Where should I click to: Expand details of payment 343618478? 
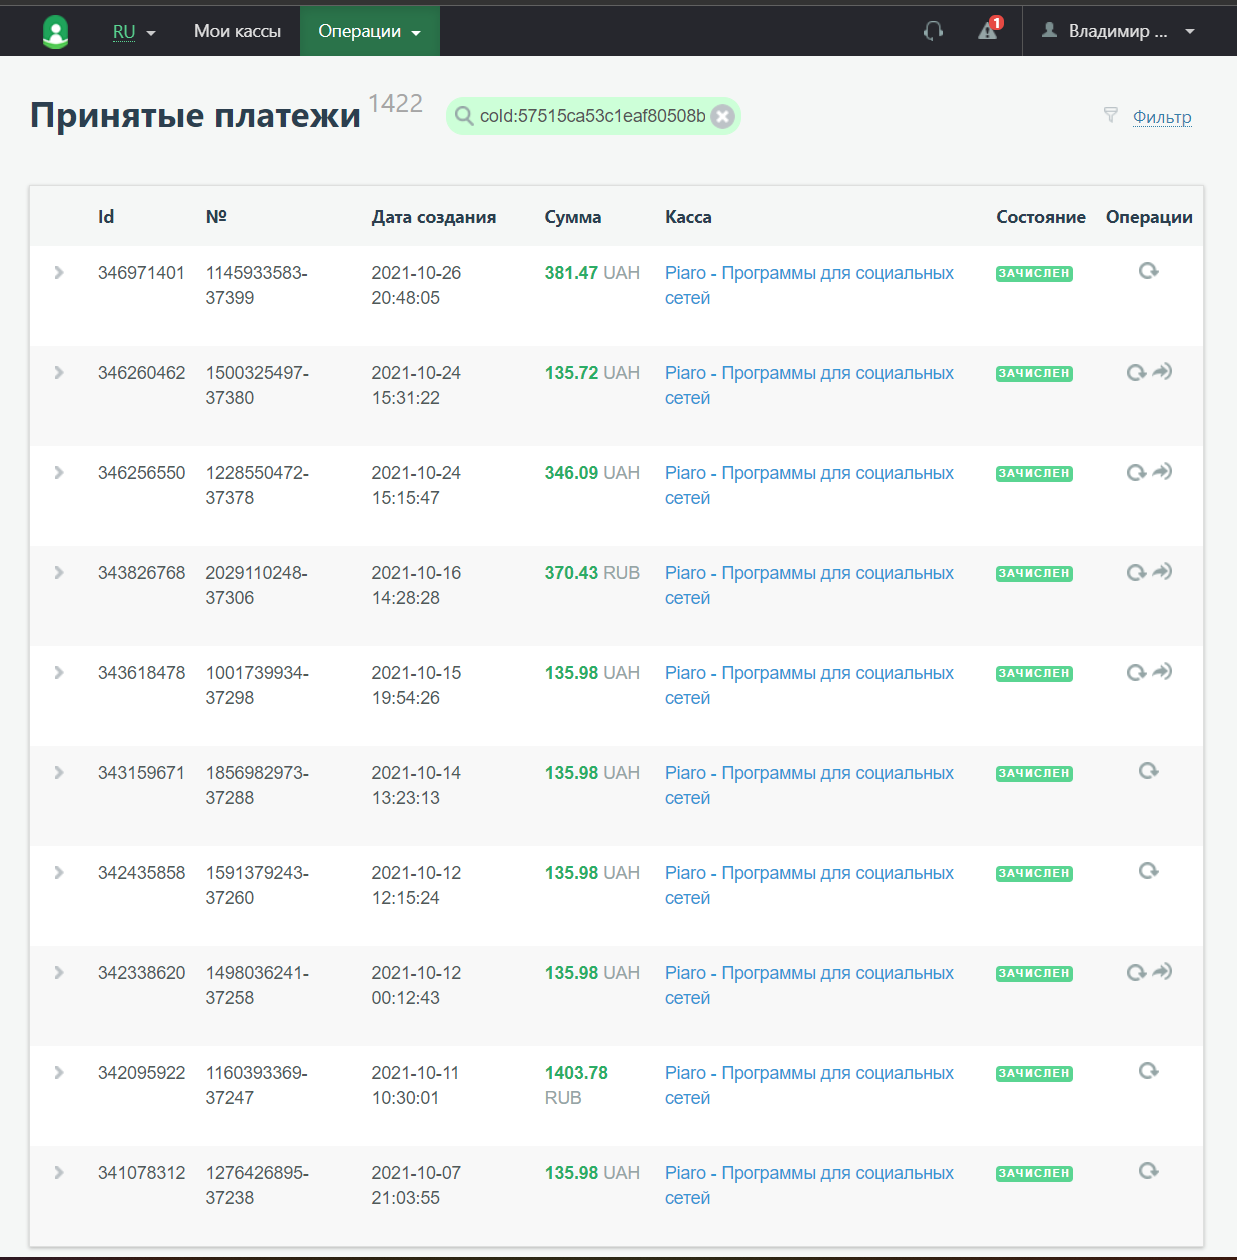59,673
